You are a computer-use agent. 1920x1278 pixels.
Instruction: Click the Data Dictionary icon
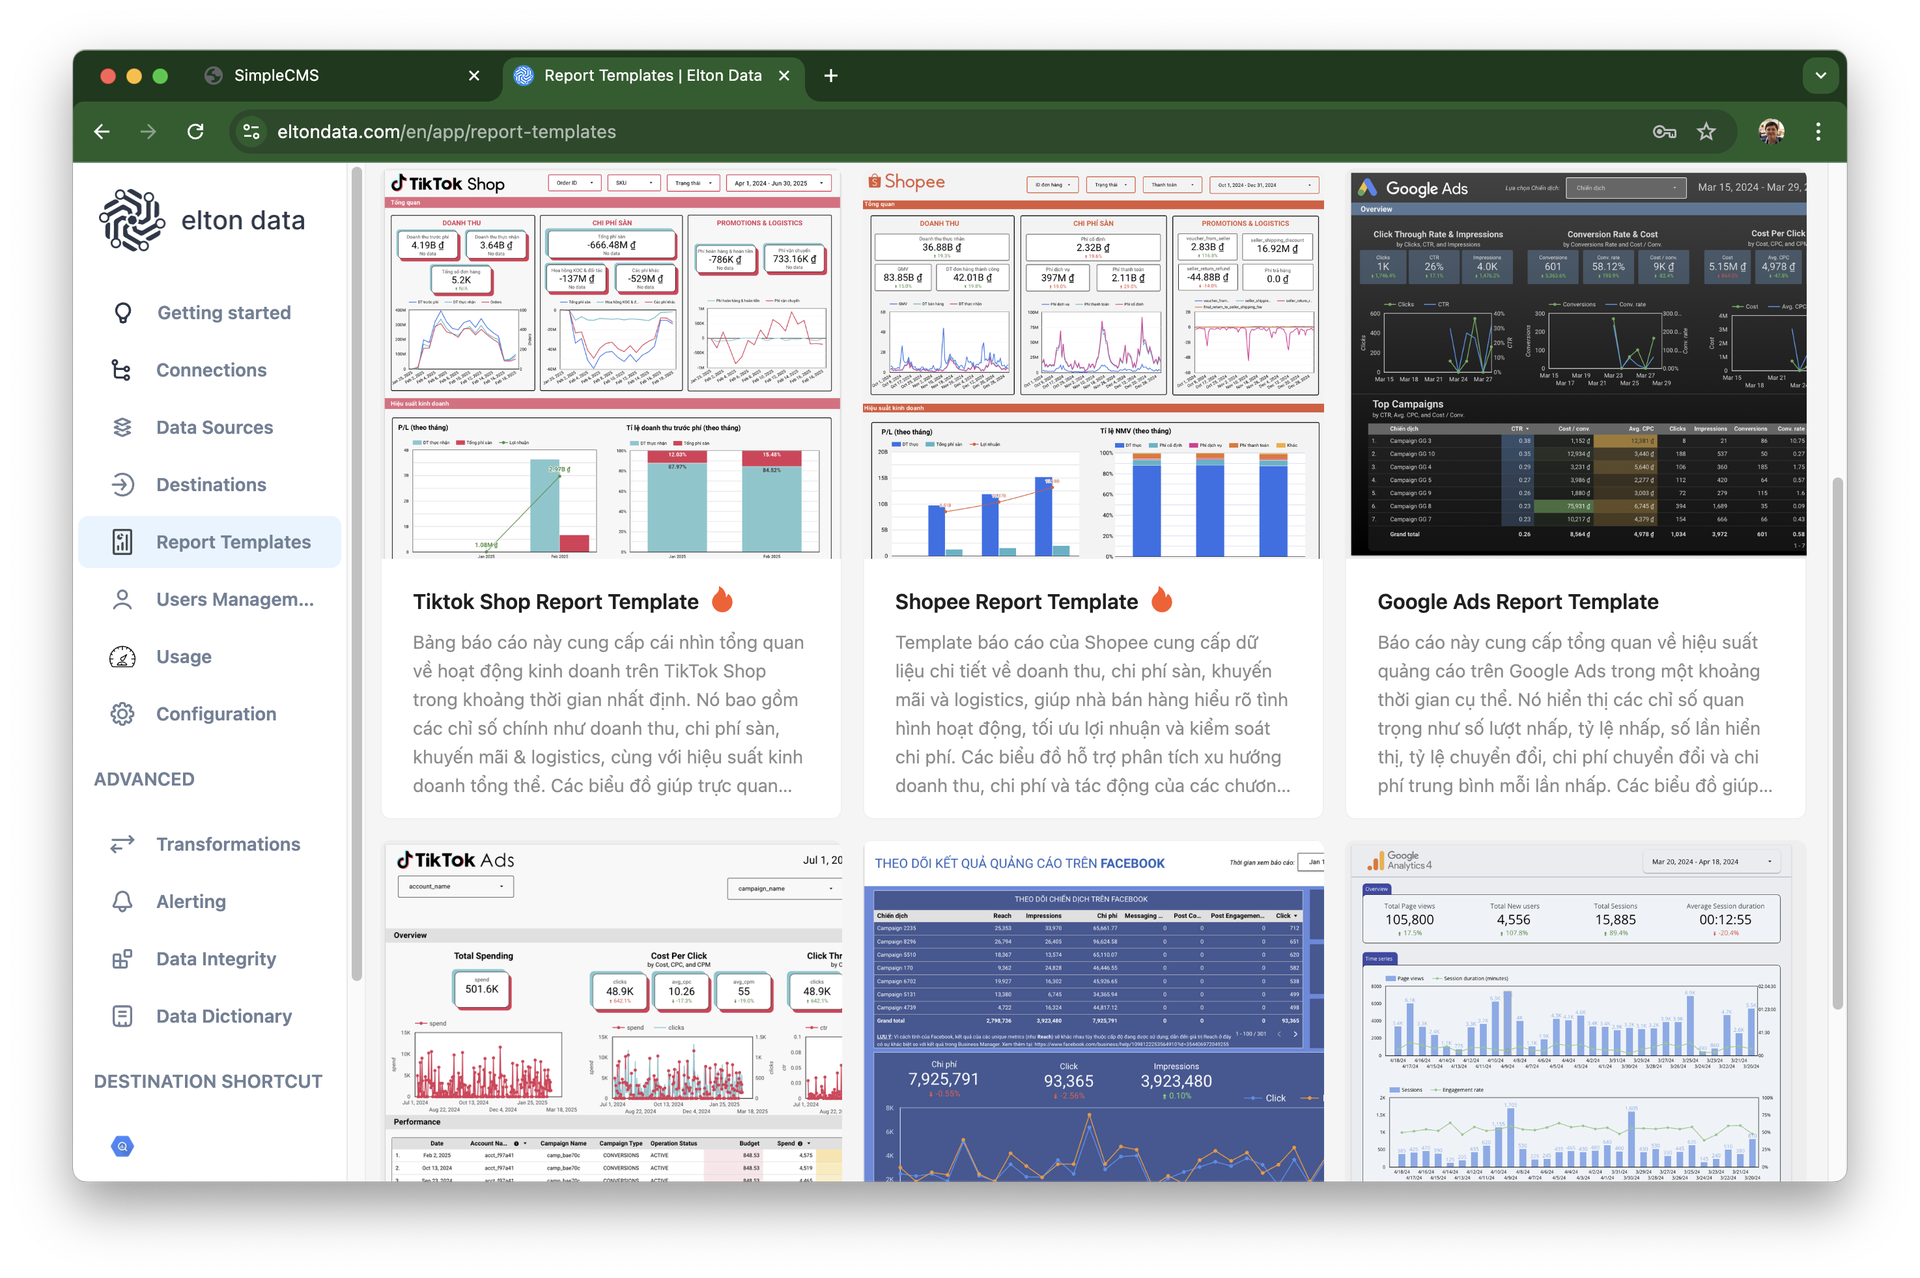pos(122,1016)
